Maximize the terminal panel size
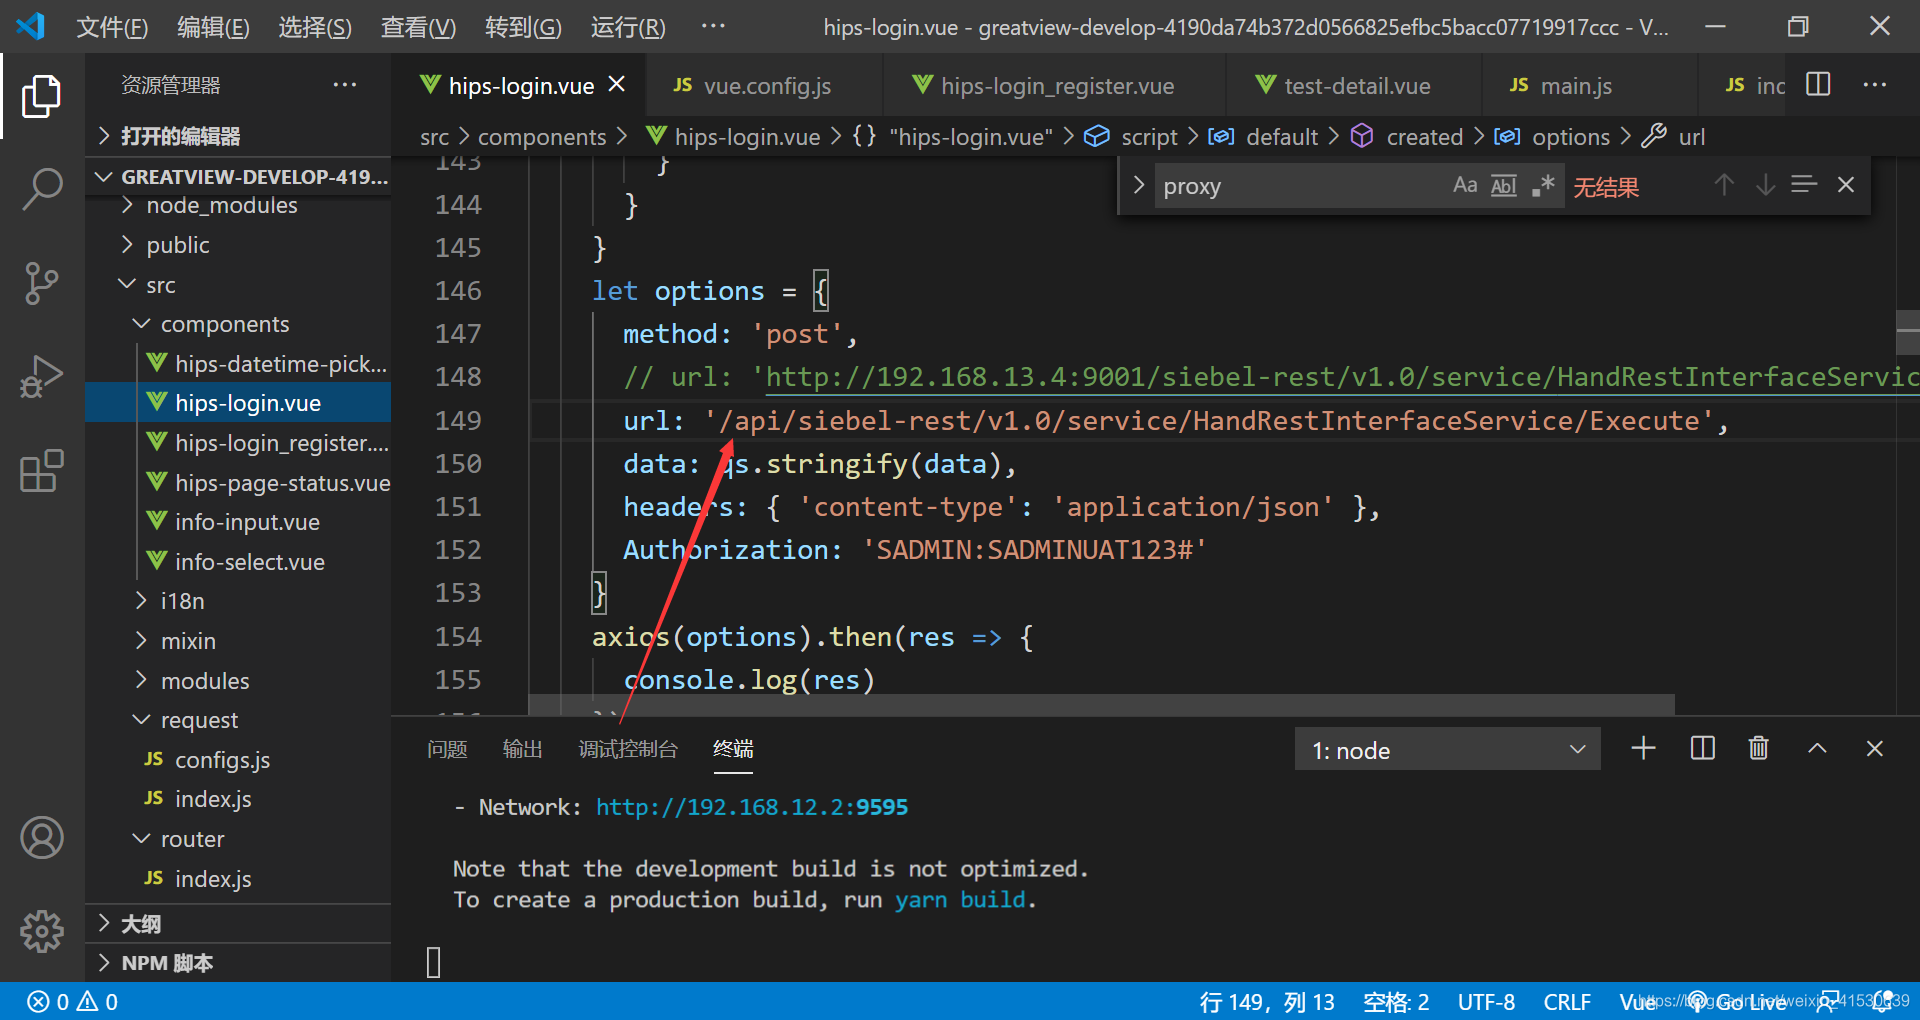This screenshot has height=1020, width=1920. [x=1817, y=748]
